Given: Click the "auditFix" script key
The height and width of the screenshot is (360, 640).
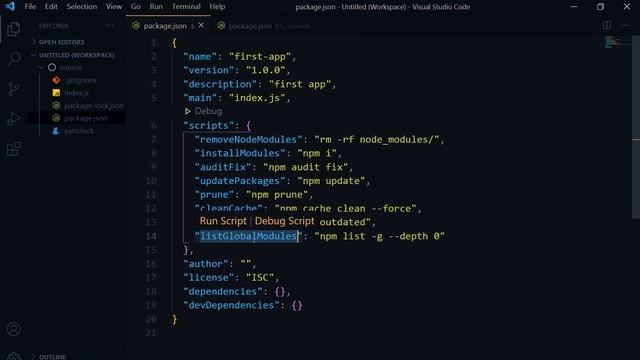Looking at the screenshot, I should coord(222,167).
